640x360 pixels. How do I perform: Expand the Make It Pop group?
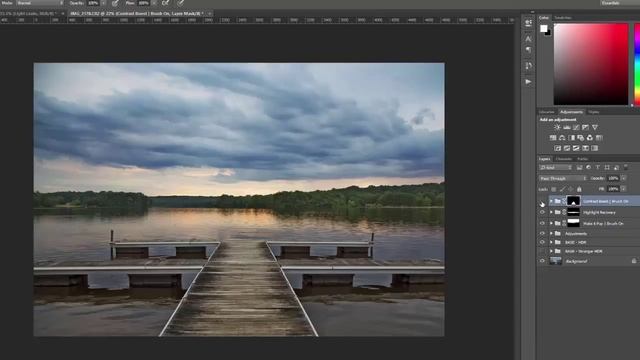click(x=551, y=223)
